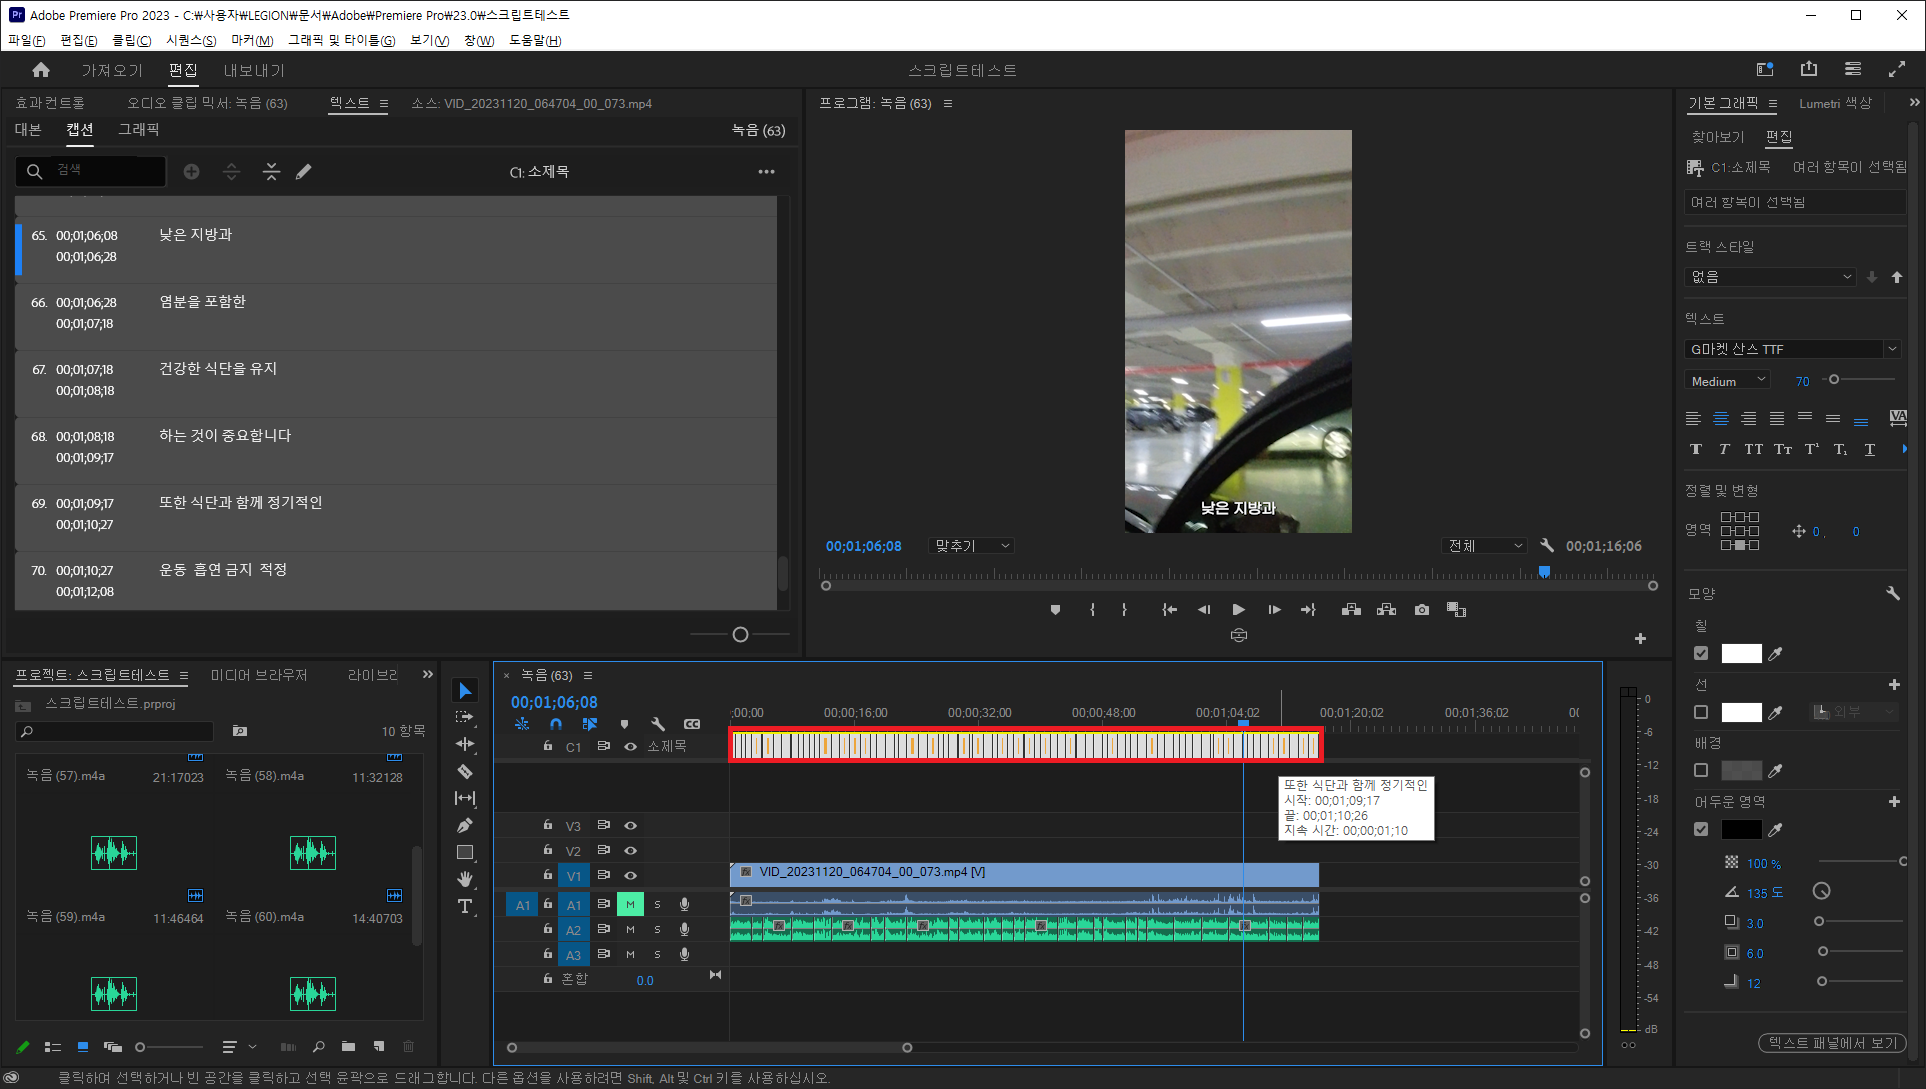
Task: Select the Razor tool in timeline toolbar
Action: click(x=465, y=771)
